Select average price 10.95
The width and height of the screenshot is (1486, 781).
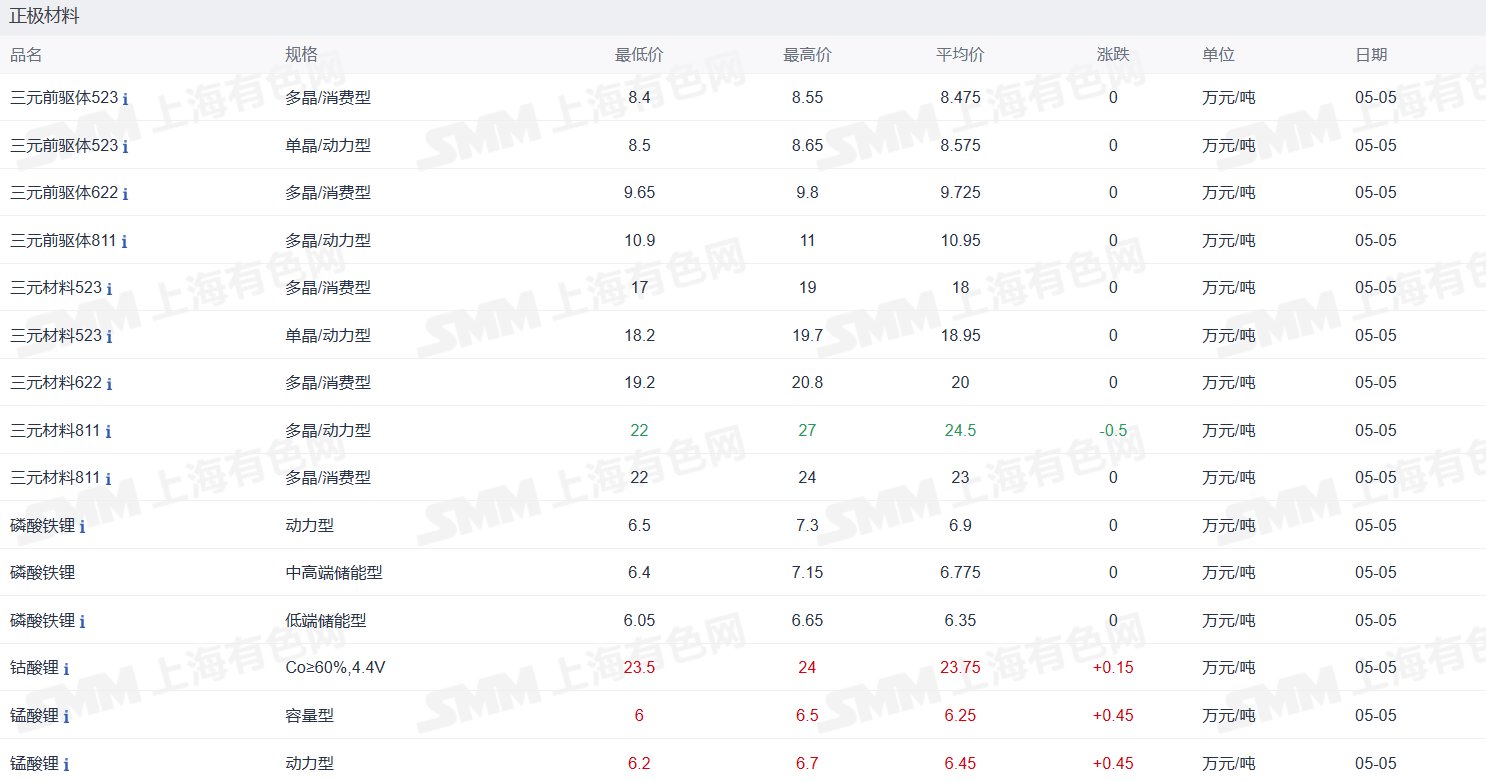[960, 241]
